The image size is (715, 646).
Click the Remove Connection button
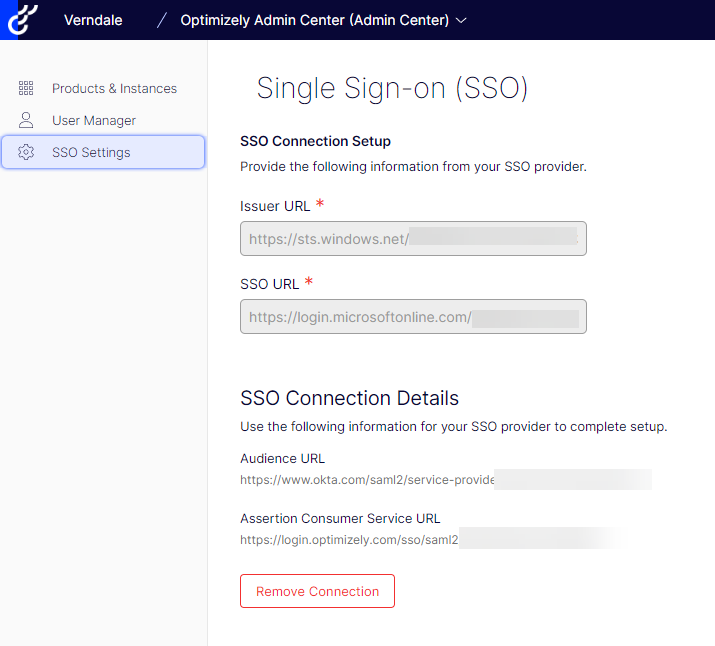coord(317,591)
